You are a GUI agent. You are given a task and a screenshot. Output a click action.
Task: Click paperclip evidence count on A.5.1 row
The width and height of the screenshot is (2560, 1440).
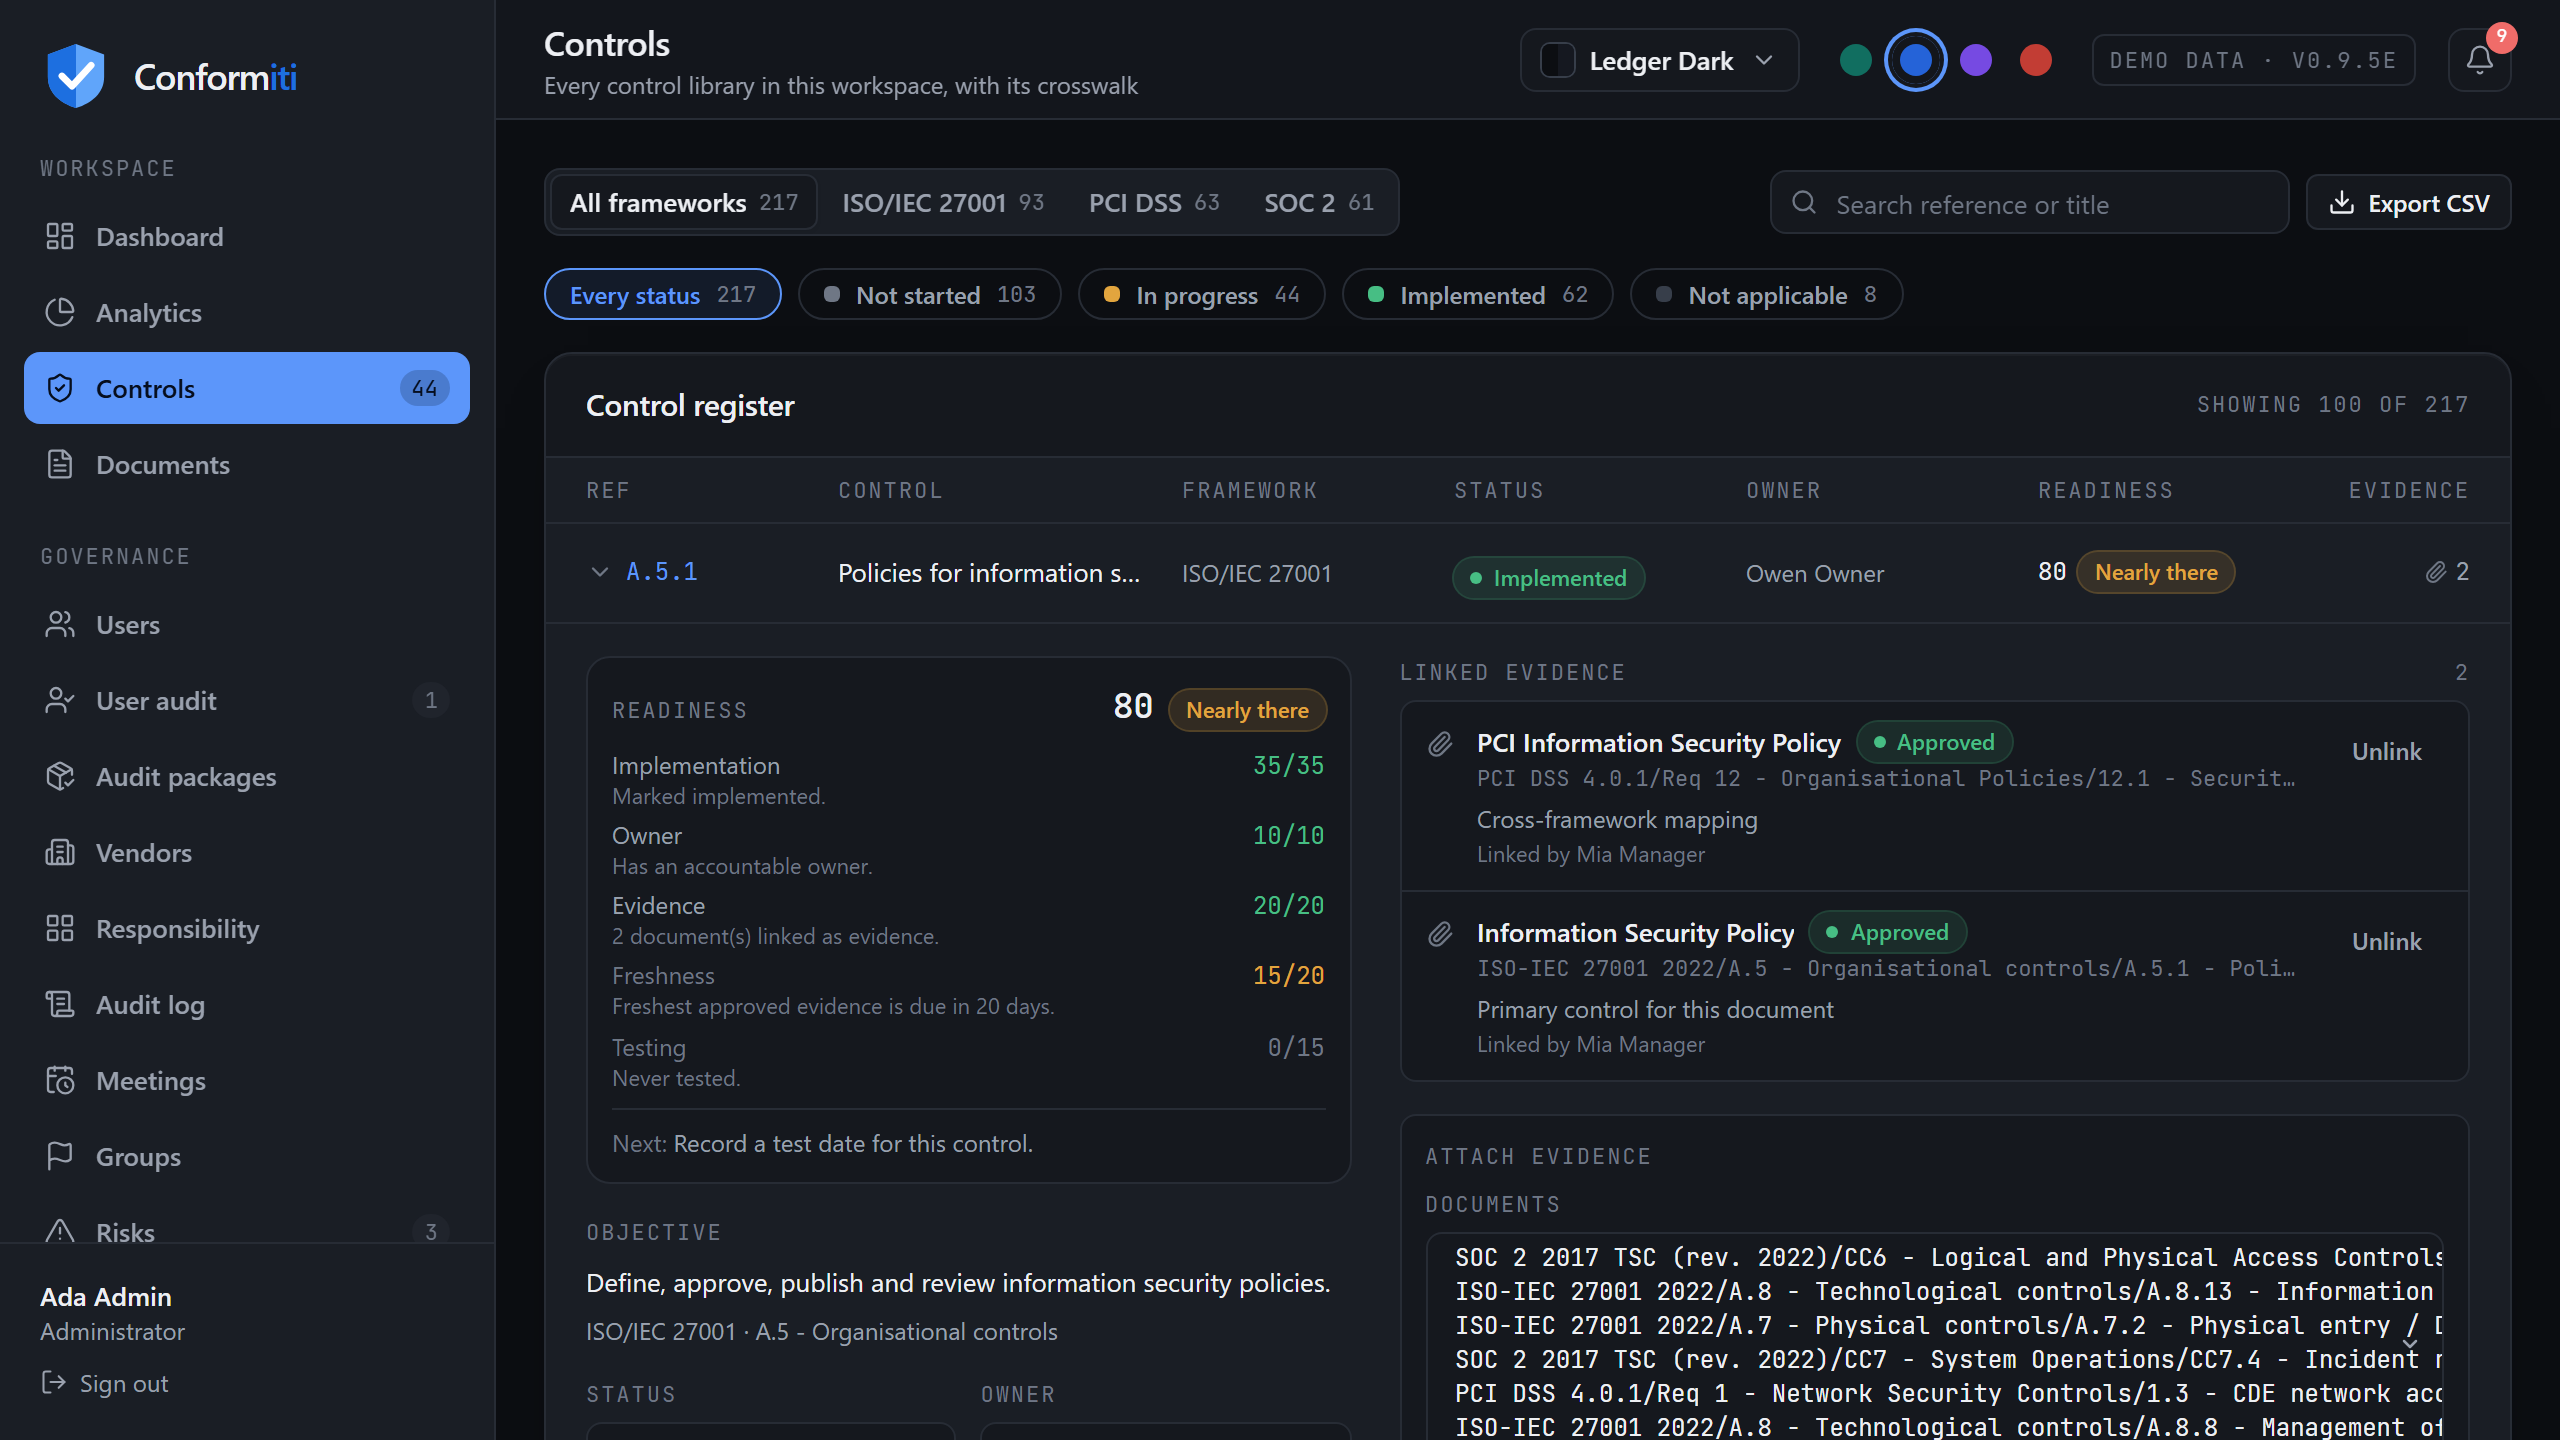2447,572
